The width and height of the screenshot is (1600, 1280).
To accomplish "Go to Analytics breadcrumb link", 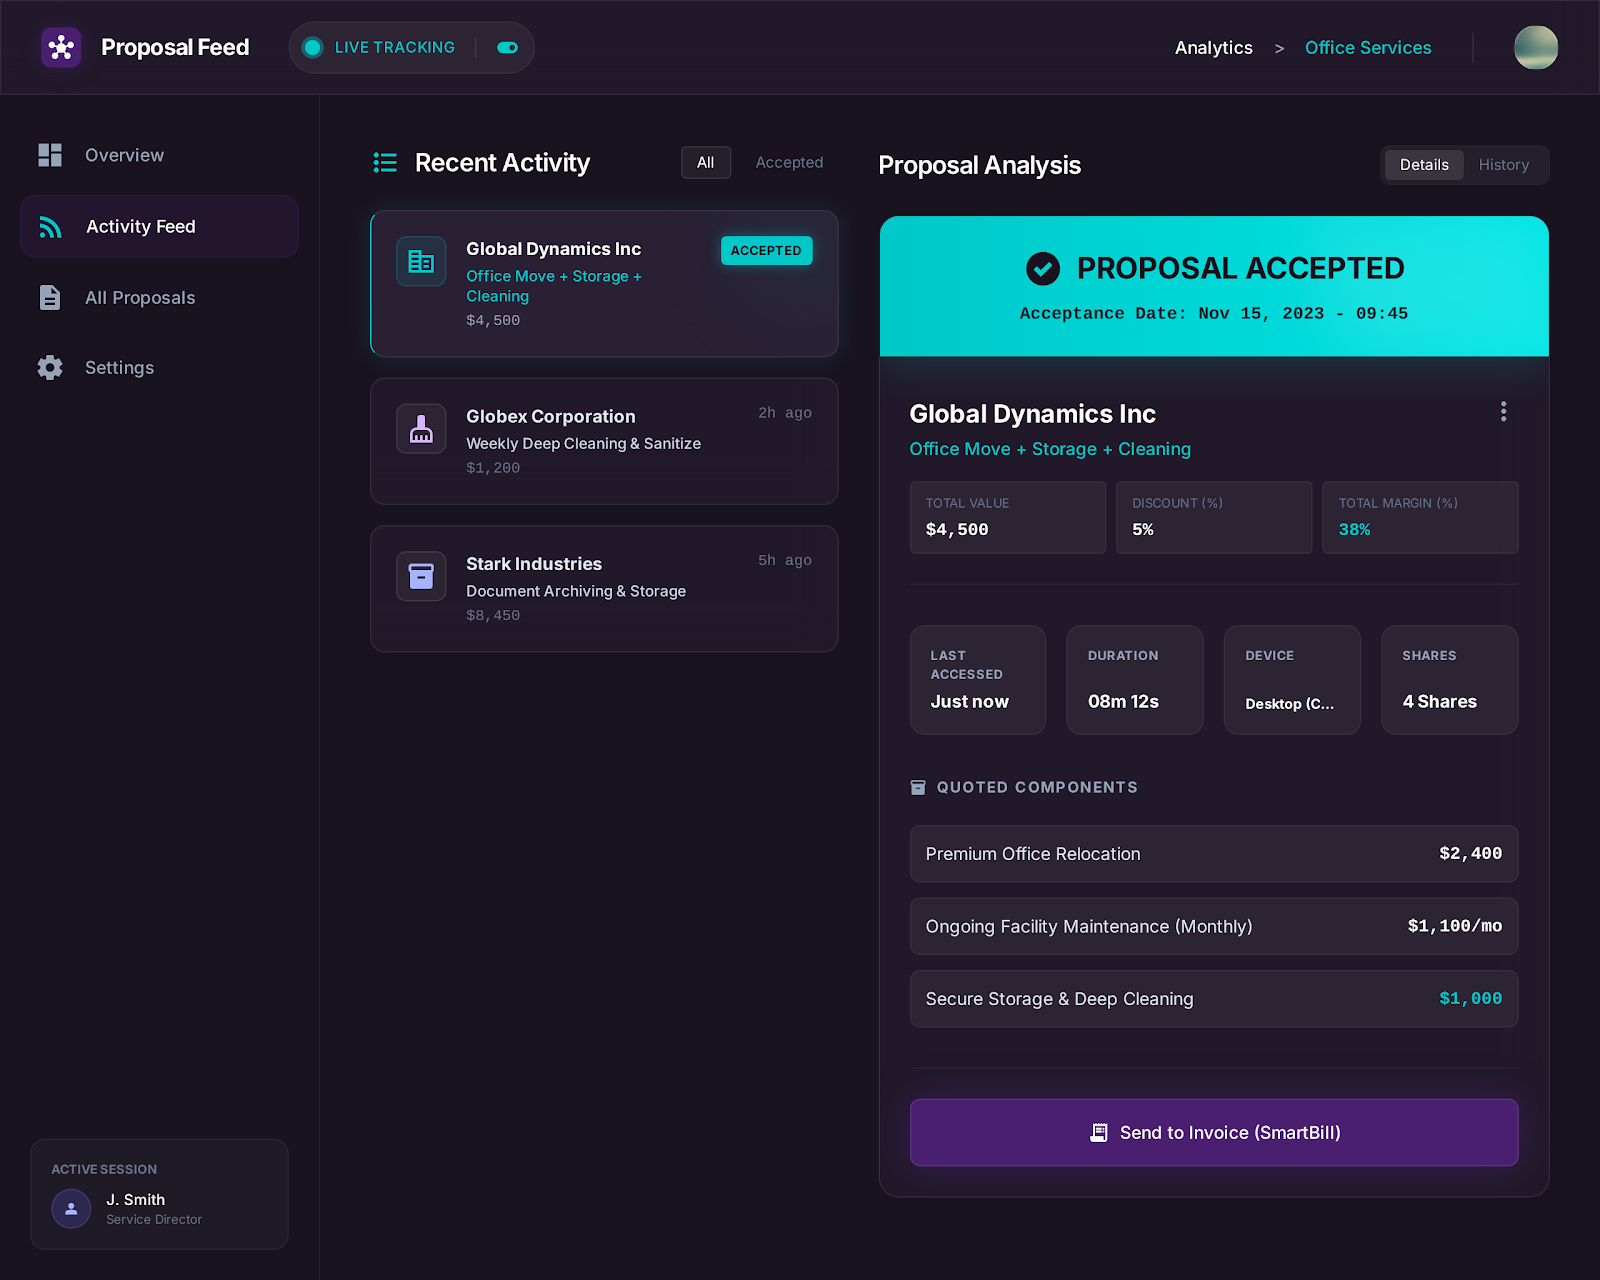I will 1213,48.
